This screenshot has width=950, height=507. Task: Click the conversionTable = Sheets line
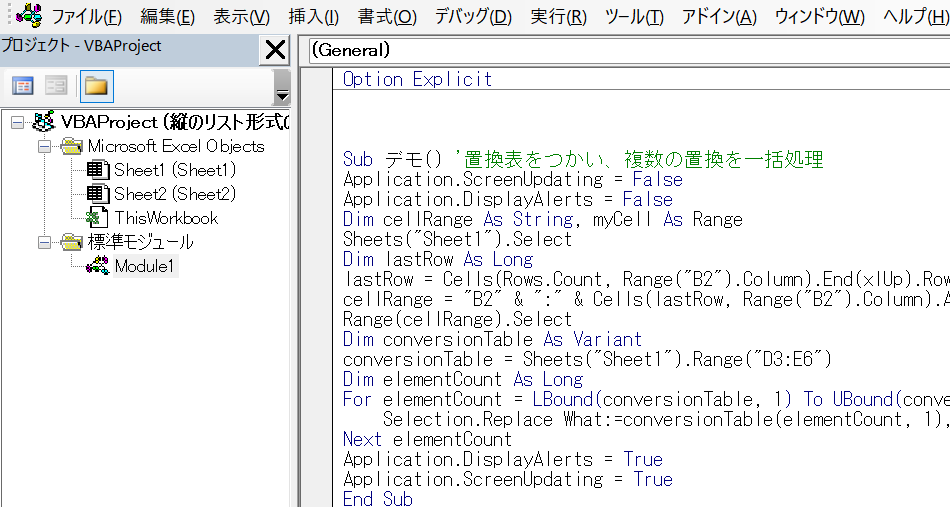point(587,359)
